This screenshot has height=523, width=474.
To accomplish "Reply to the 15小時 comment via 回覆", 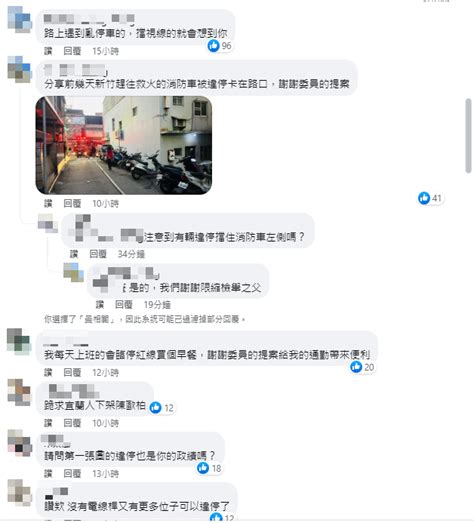I will (72, 51).
